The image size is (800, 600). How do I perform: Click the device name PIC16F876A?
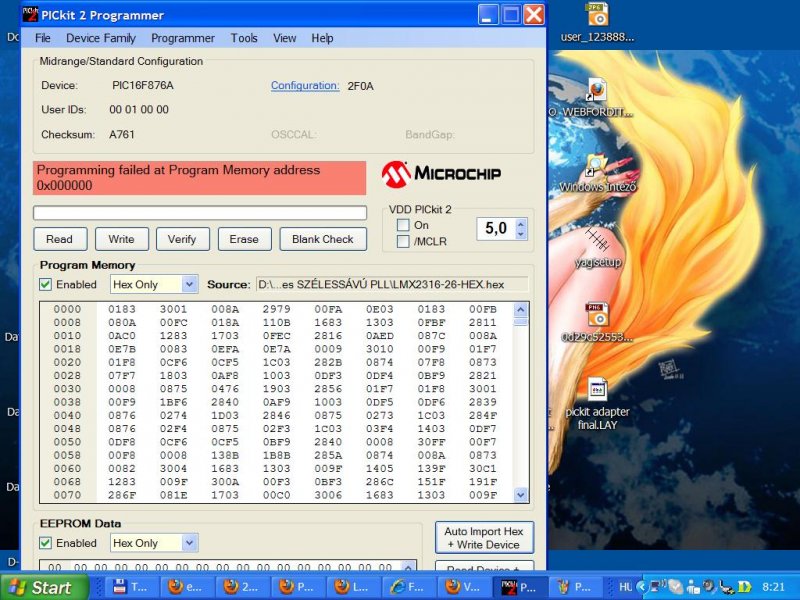coord(142,85)
